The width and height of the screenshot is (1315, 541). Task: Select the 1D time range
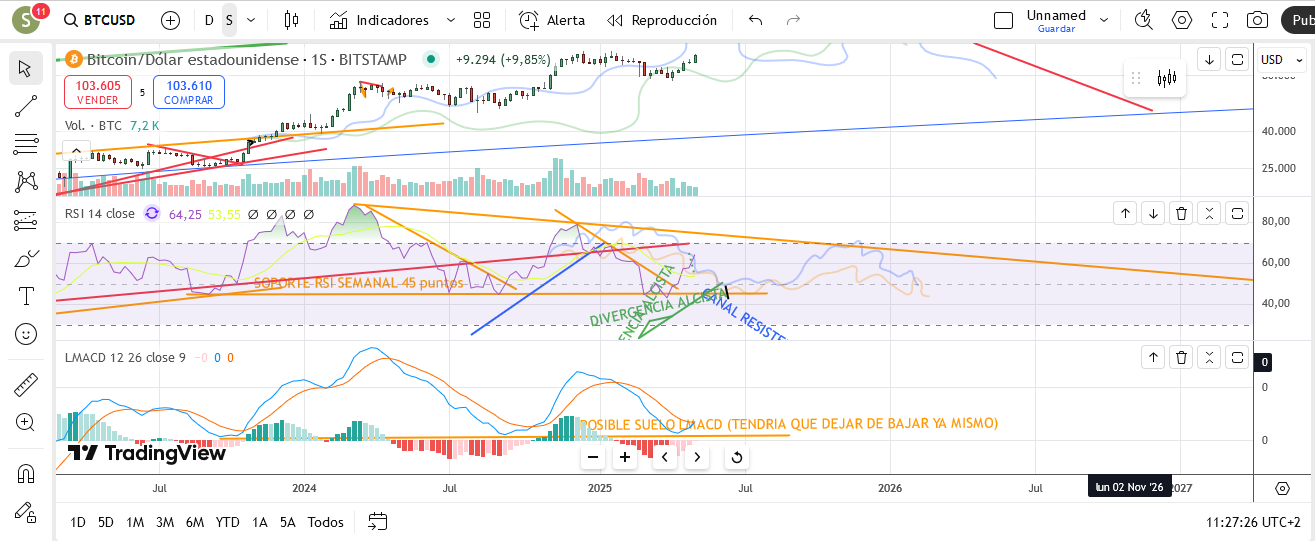click(x=77, y=522)
